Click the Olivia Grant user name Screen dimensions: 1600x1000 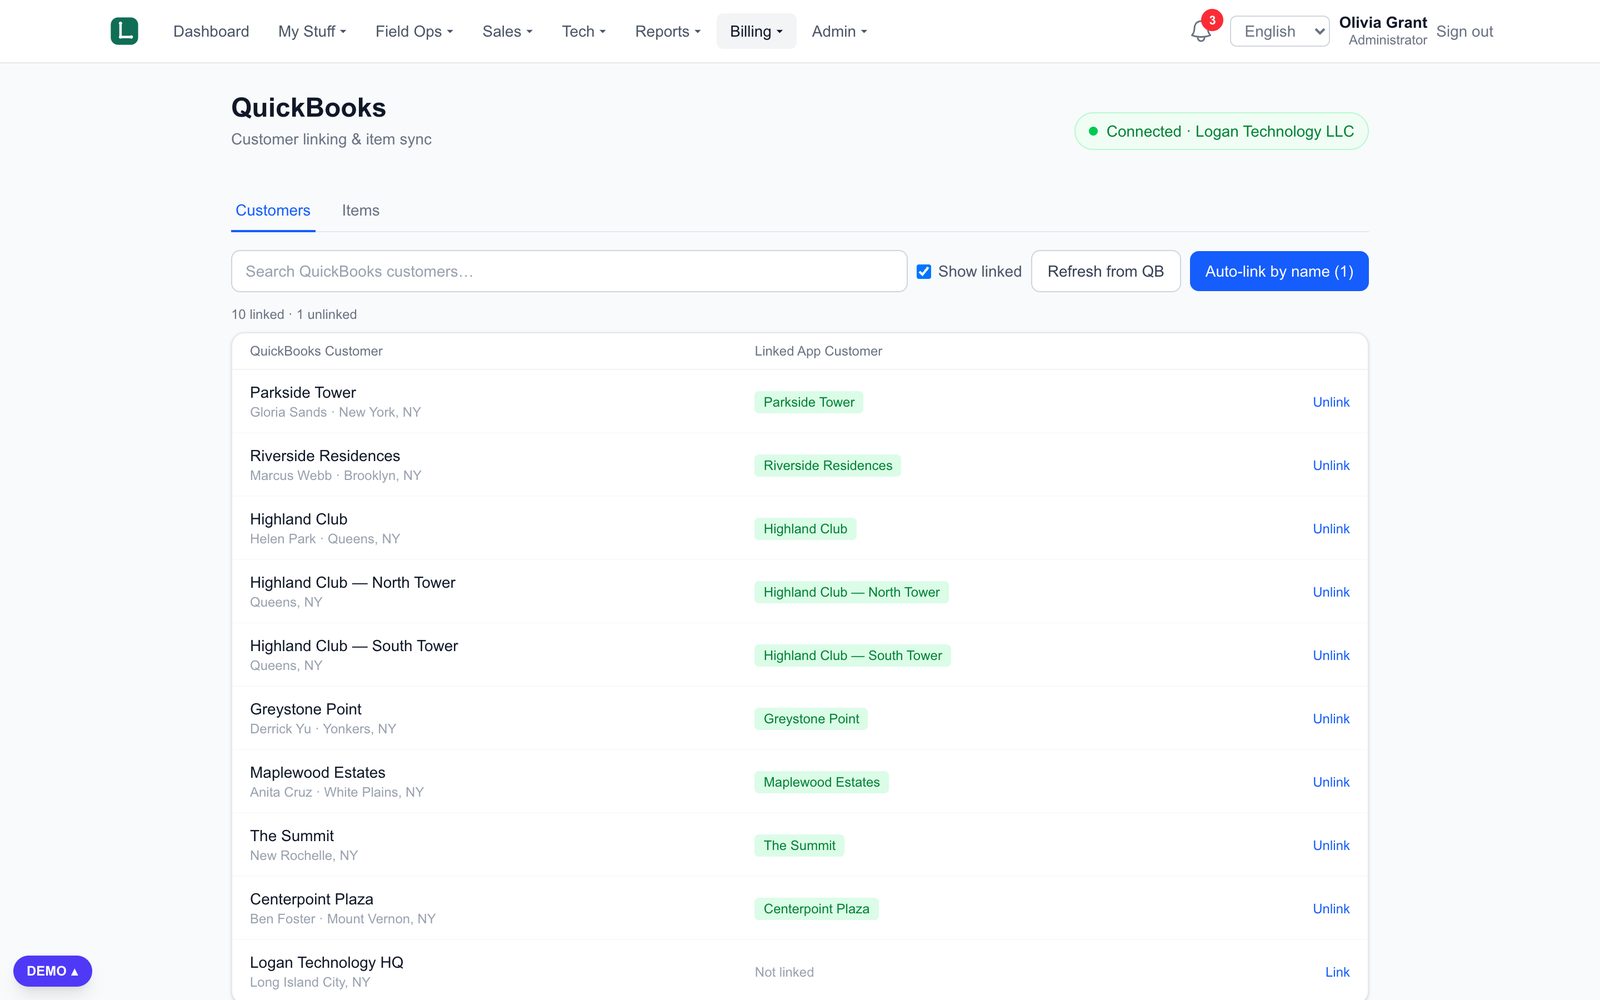click(1383, 22)
